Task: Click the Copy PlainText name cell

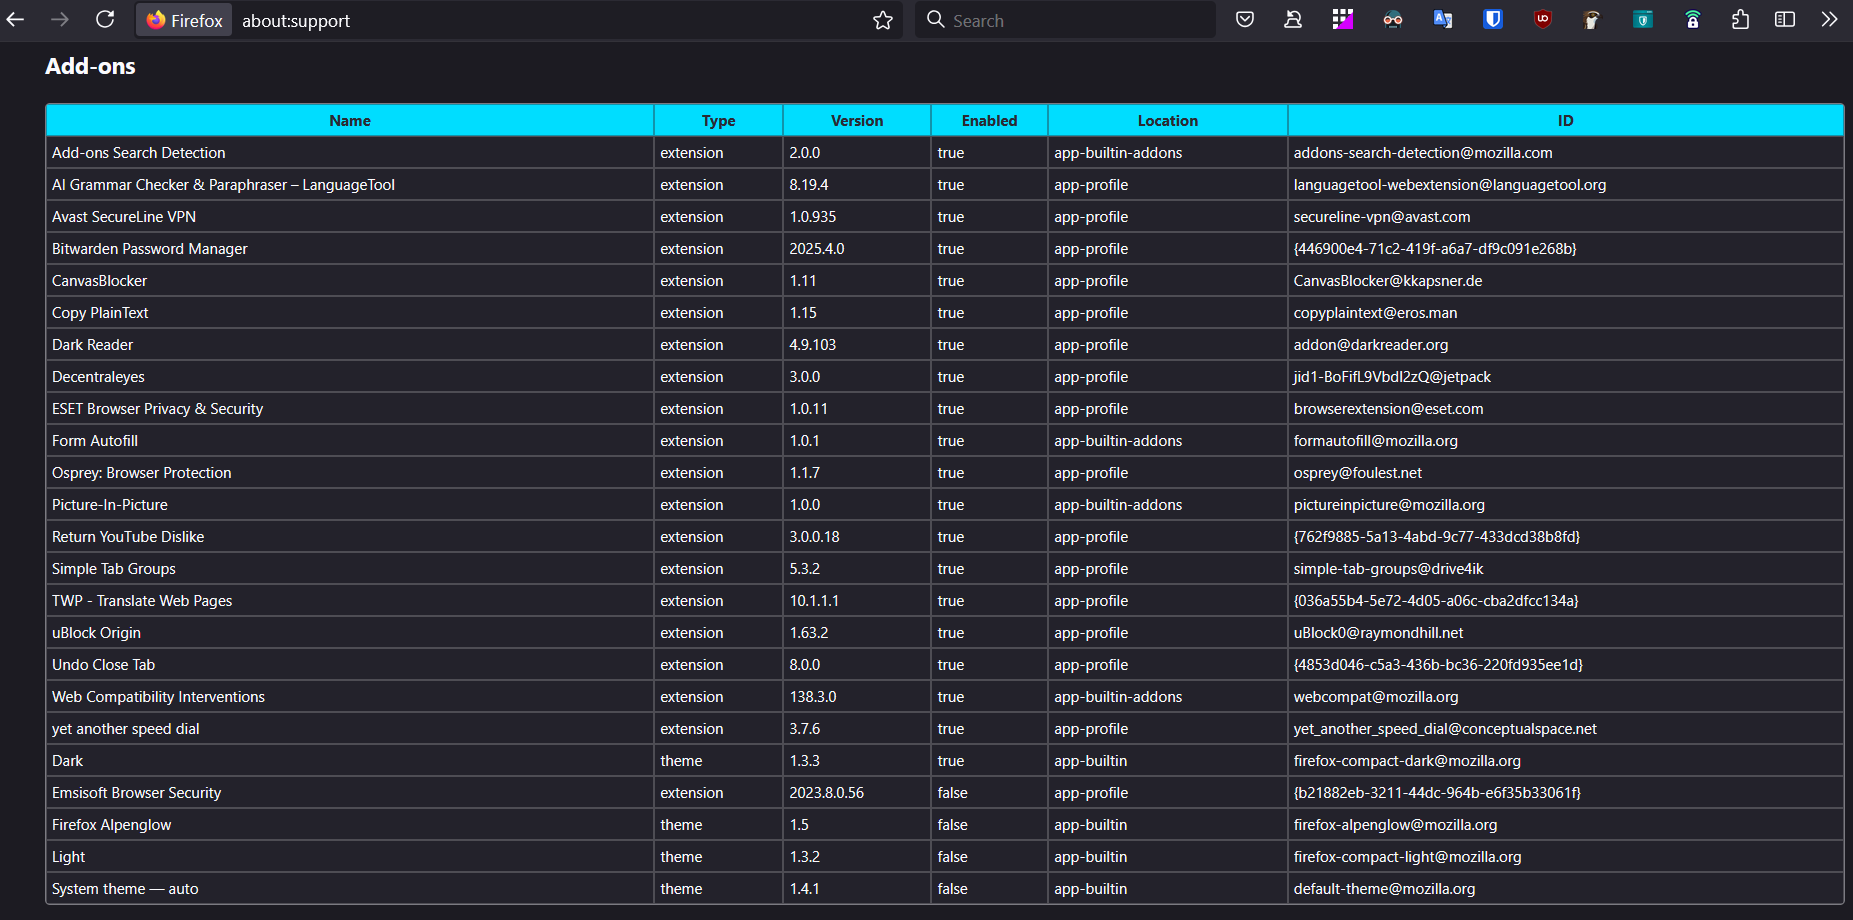Action: point(350,312)
